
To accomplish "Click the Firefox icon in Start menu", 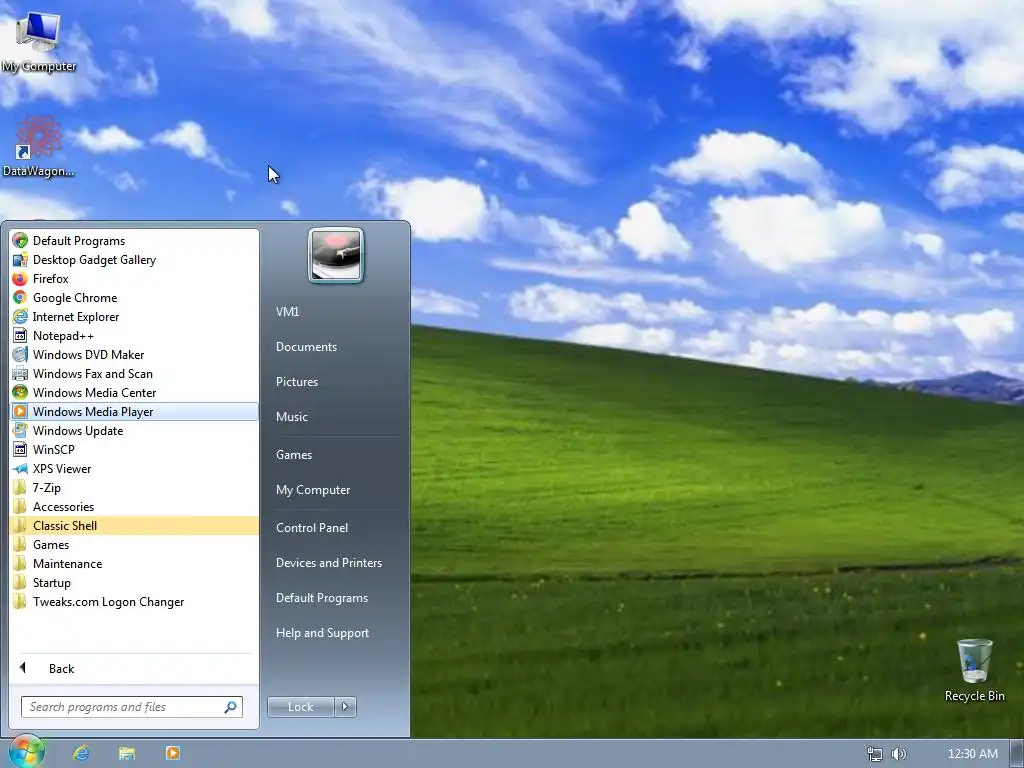I will [x=20, y=279].
